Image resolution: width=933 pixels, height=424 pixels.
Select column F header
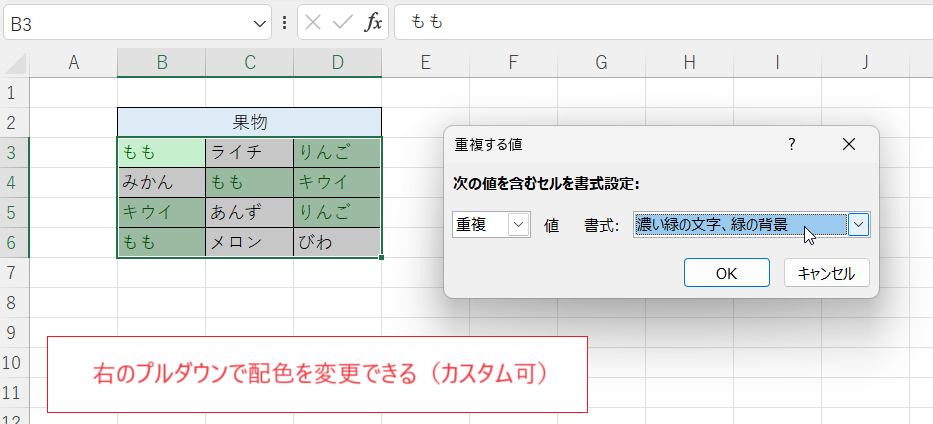(x=514, y=62)
